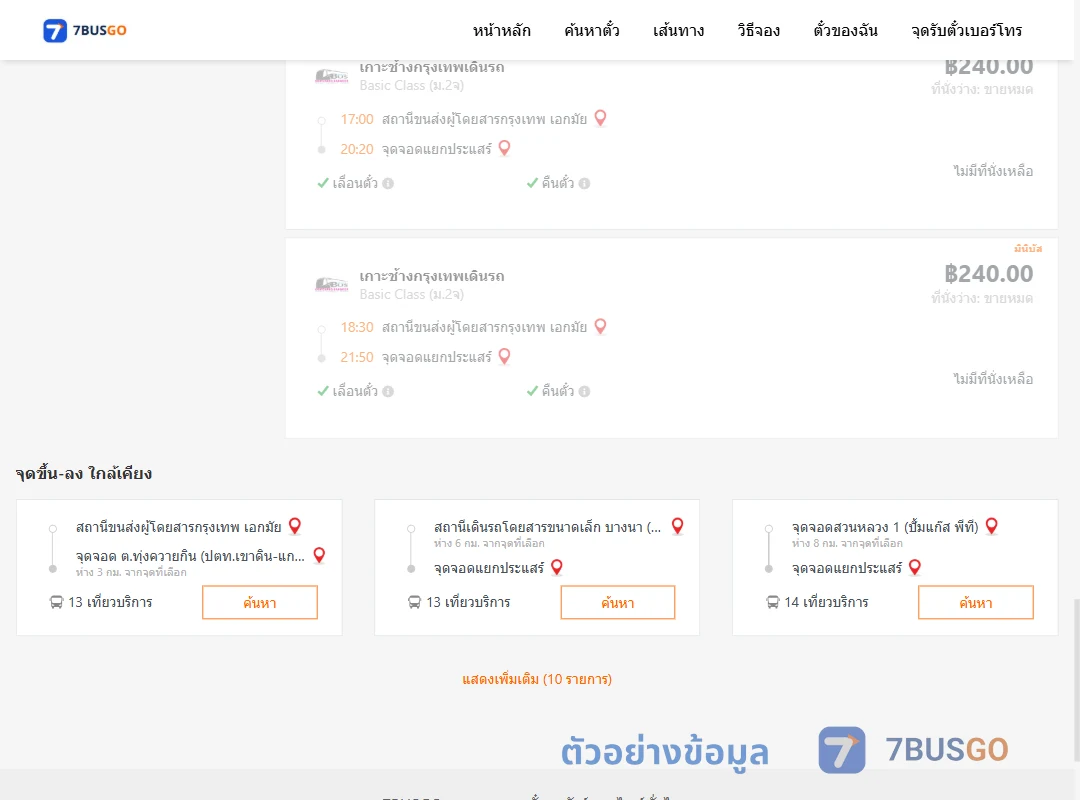Click map pin beside 18:30 เอกมัย station

(x=601, y=326)
